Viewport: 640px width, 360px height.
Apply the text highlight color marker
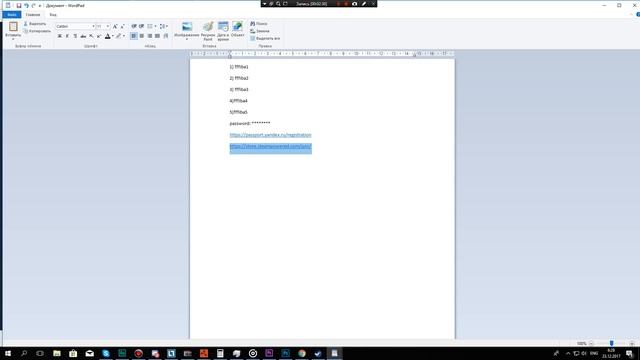(x=118, y=36)
